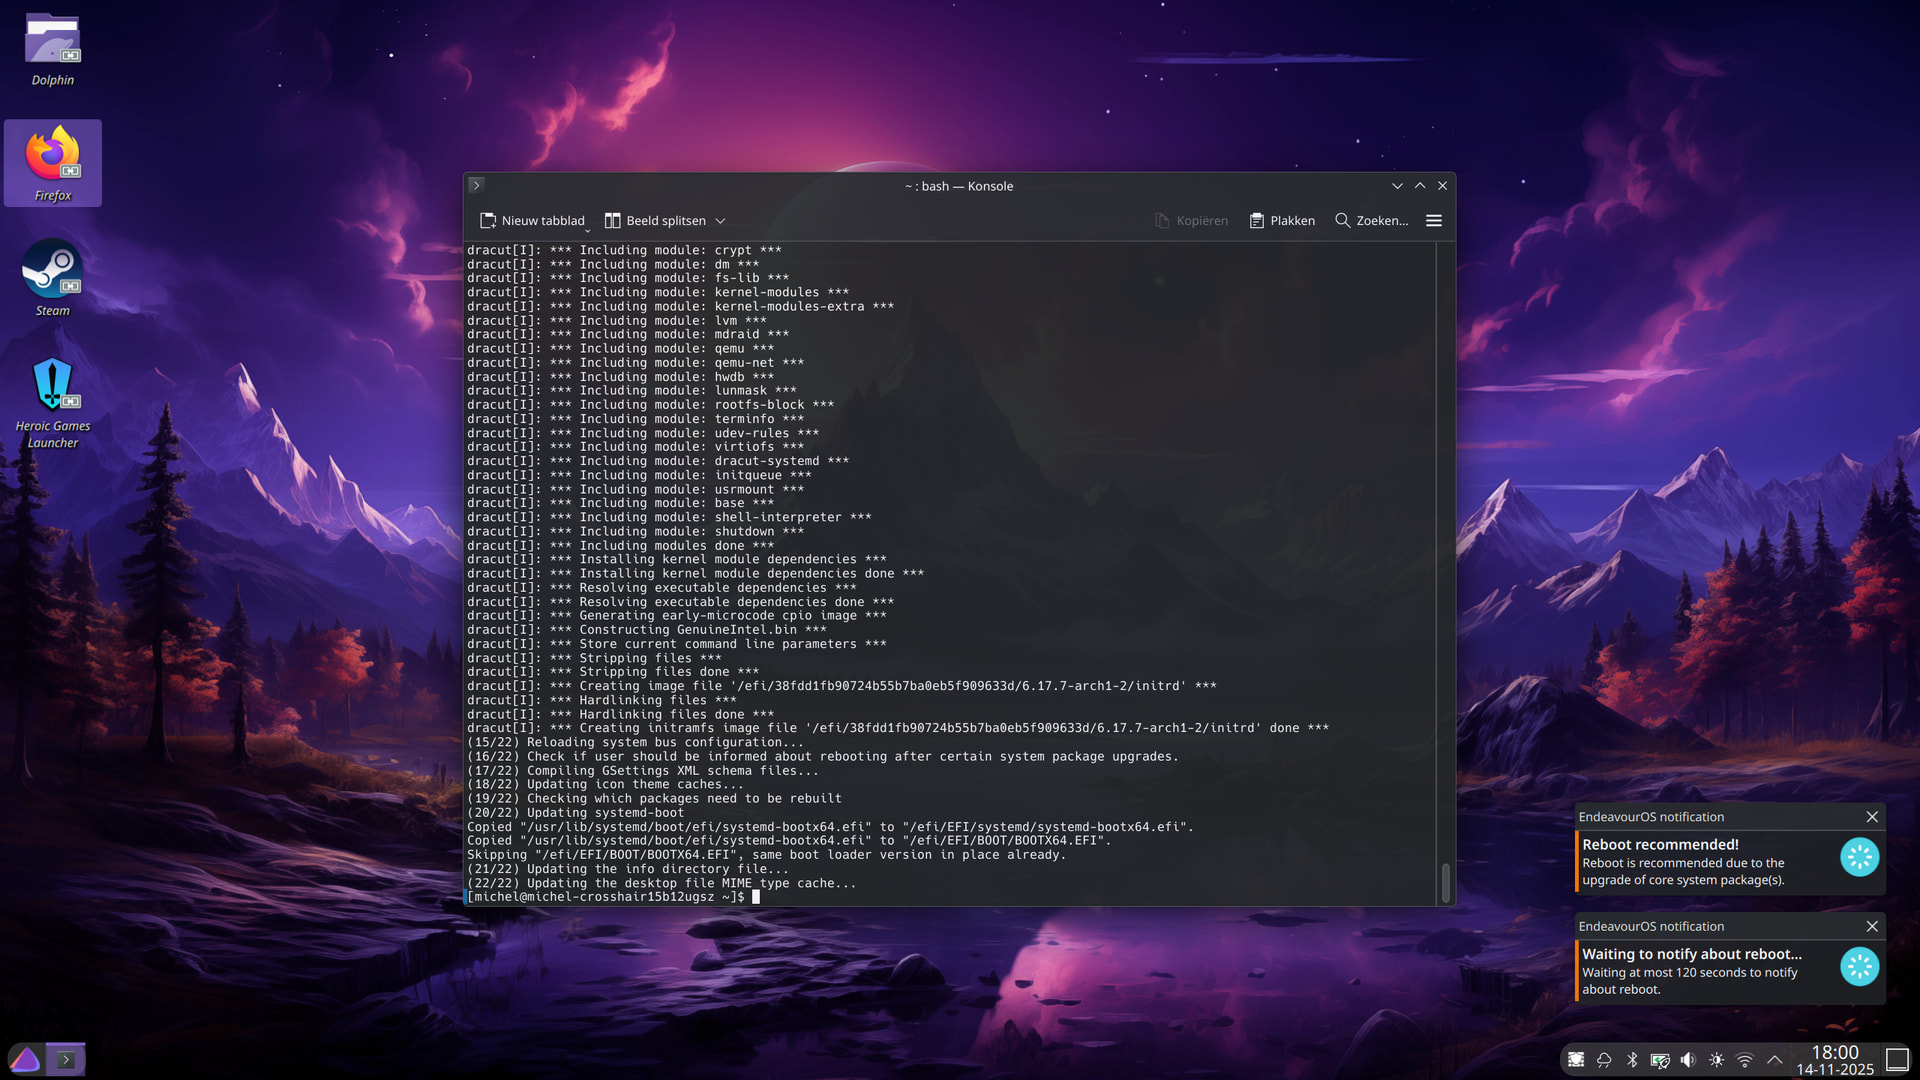Open the weather cloud tray icon
This screenshot has width=1920, height=1080.
pyautogui.click(x=1604, y=1060)
